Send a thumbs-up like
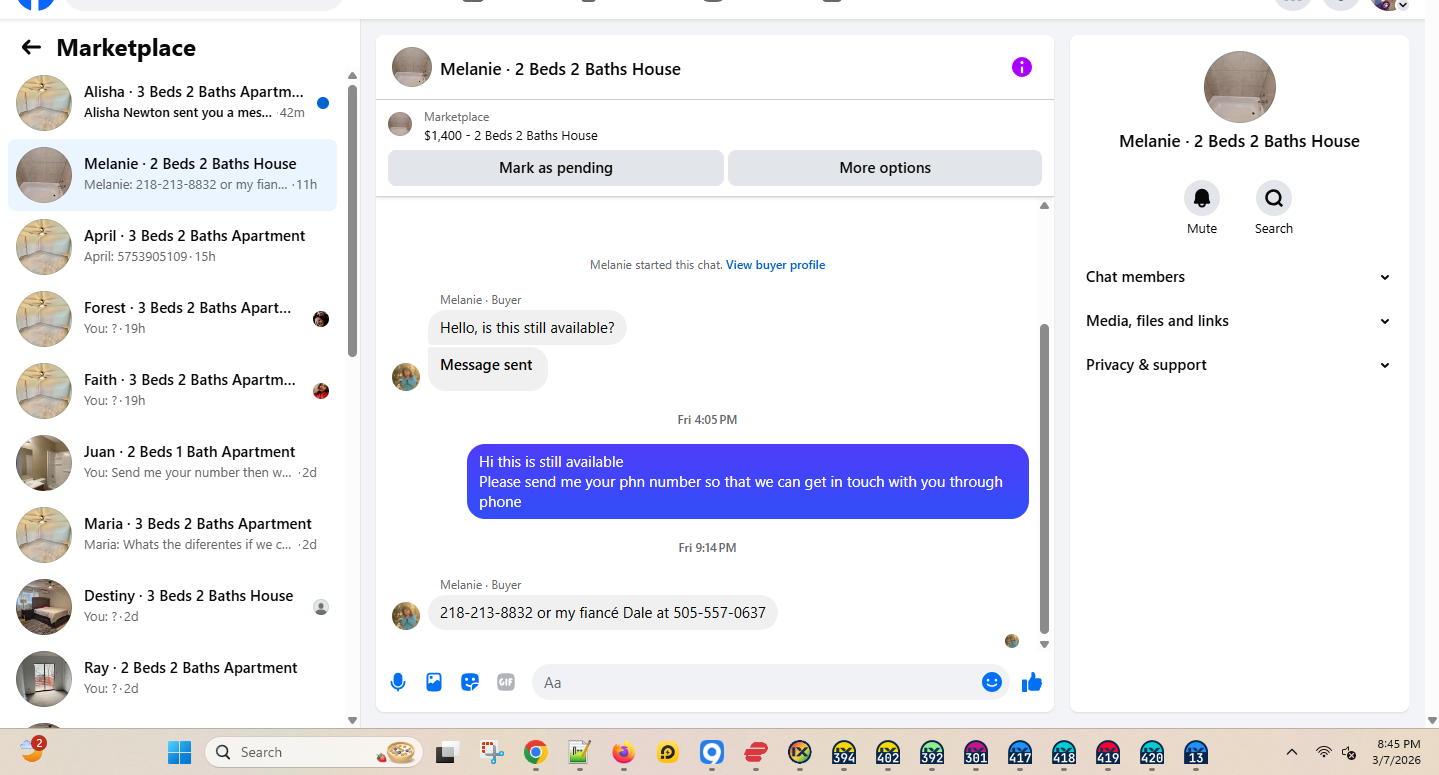The height and width of the screenshot is (775, 1439). pyautogui.click(x=1032, y=682)
